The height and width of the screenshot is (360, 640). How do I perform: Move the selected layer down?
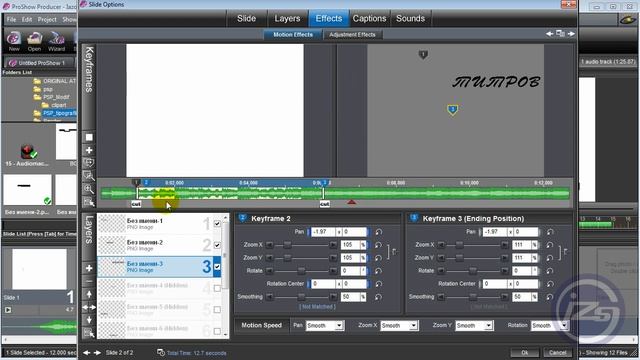coord(89,320)
